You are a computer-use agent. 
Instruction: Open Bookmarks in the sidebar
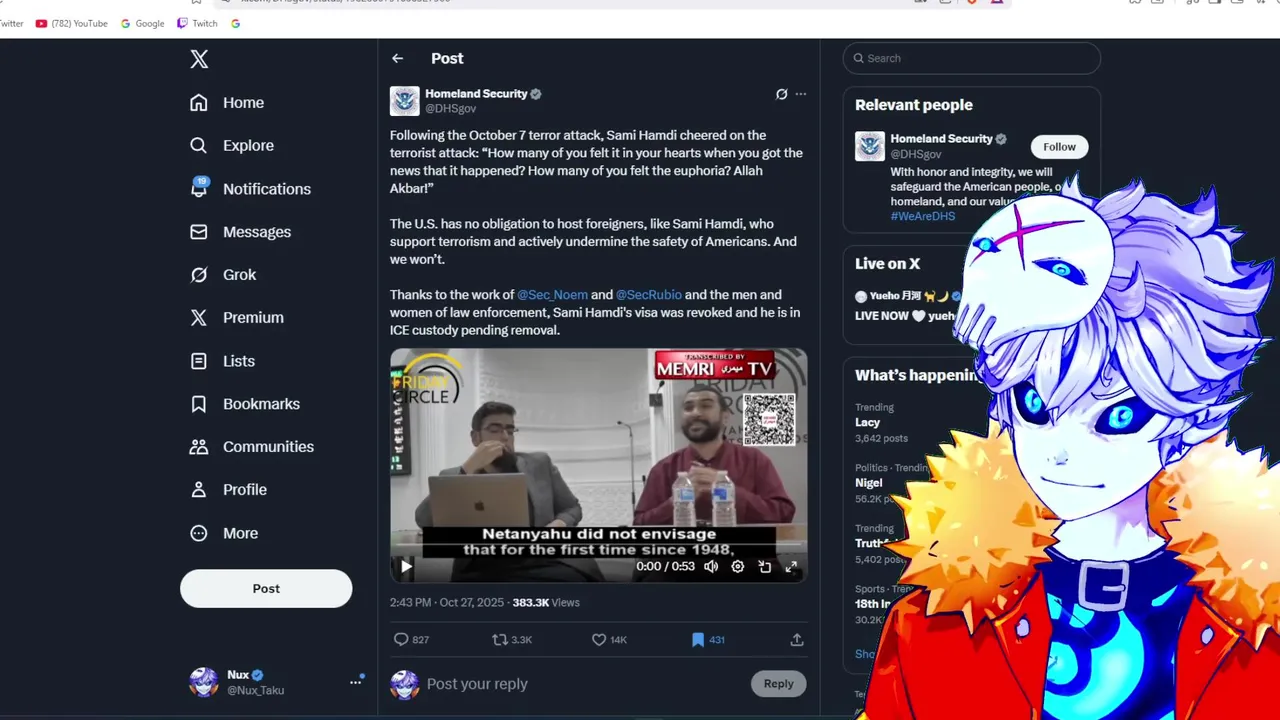pos(245,404)
